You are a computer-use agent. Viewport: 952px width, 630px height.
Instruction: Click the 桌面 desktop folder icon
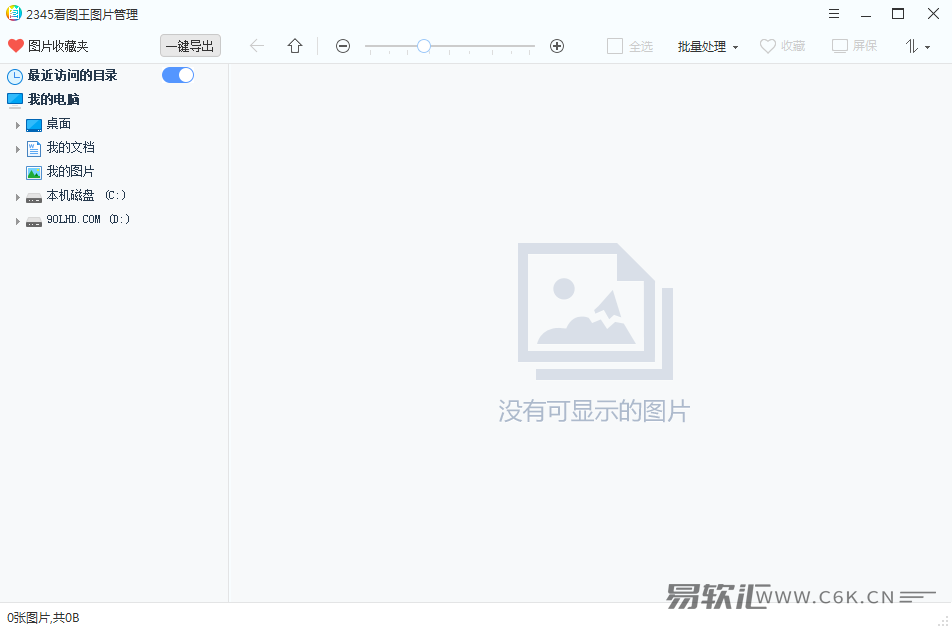point(34,125)
